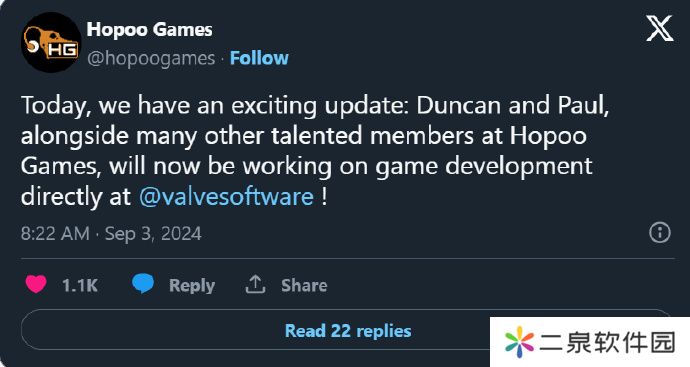Click the colorful flower watermark logo
The height and width of the screenshot is (367, 690).
coord(519,341)
